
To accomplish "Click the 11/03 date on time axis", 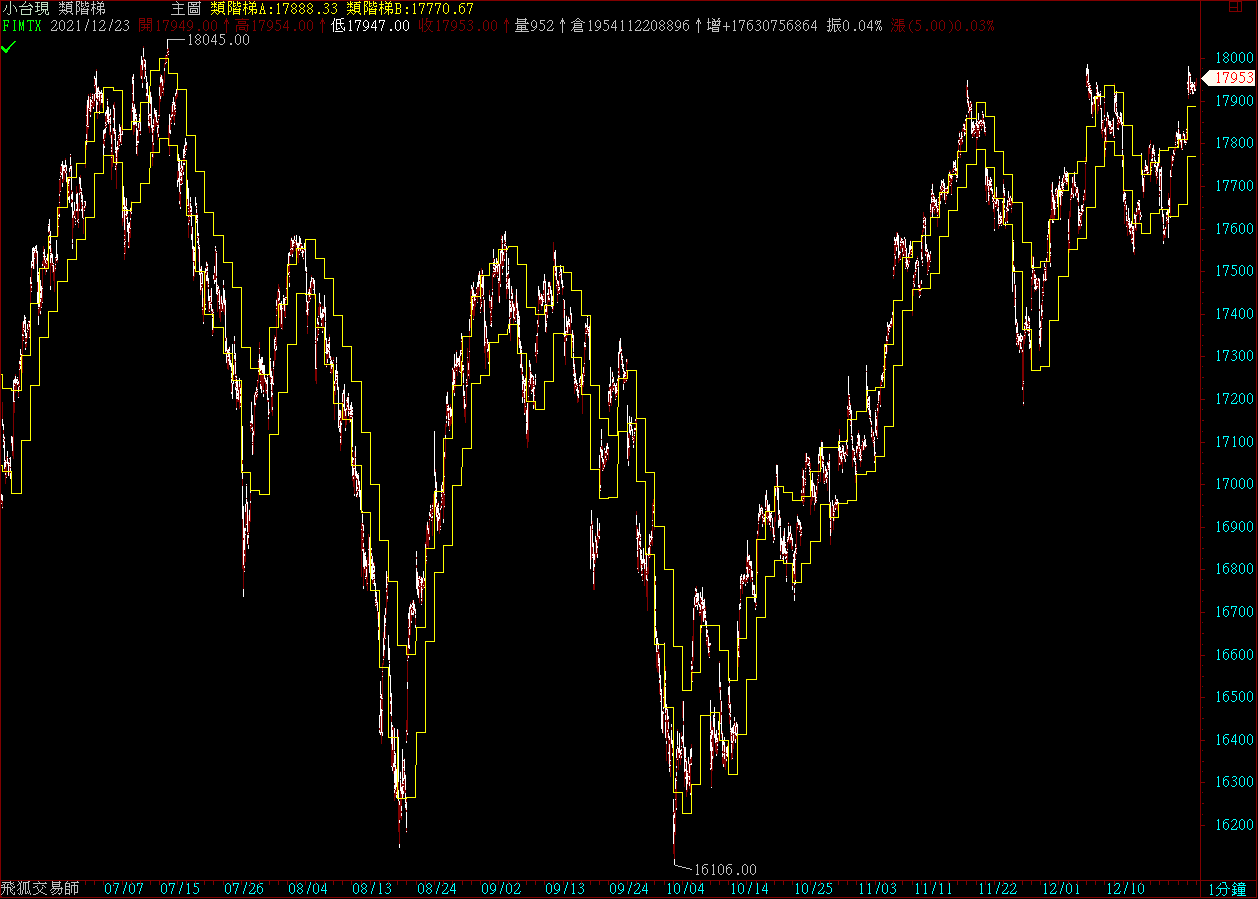I will pyautogui.click(x=877, y=889).
